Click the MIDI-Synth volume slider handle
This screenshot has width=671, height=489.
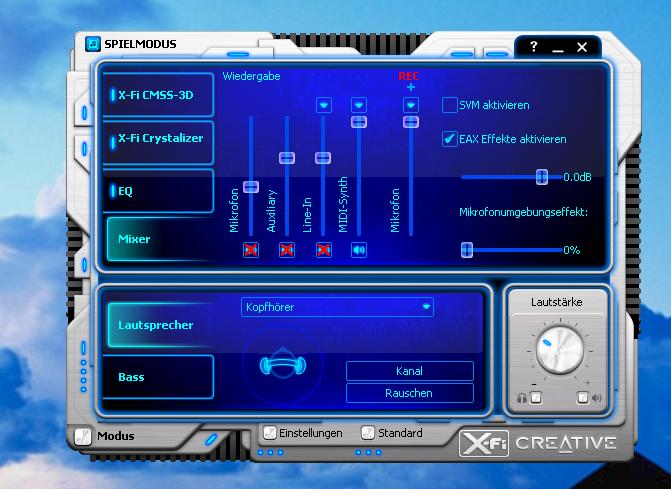pos(359,122)
